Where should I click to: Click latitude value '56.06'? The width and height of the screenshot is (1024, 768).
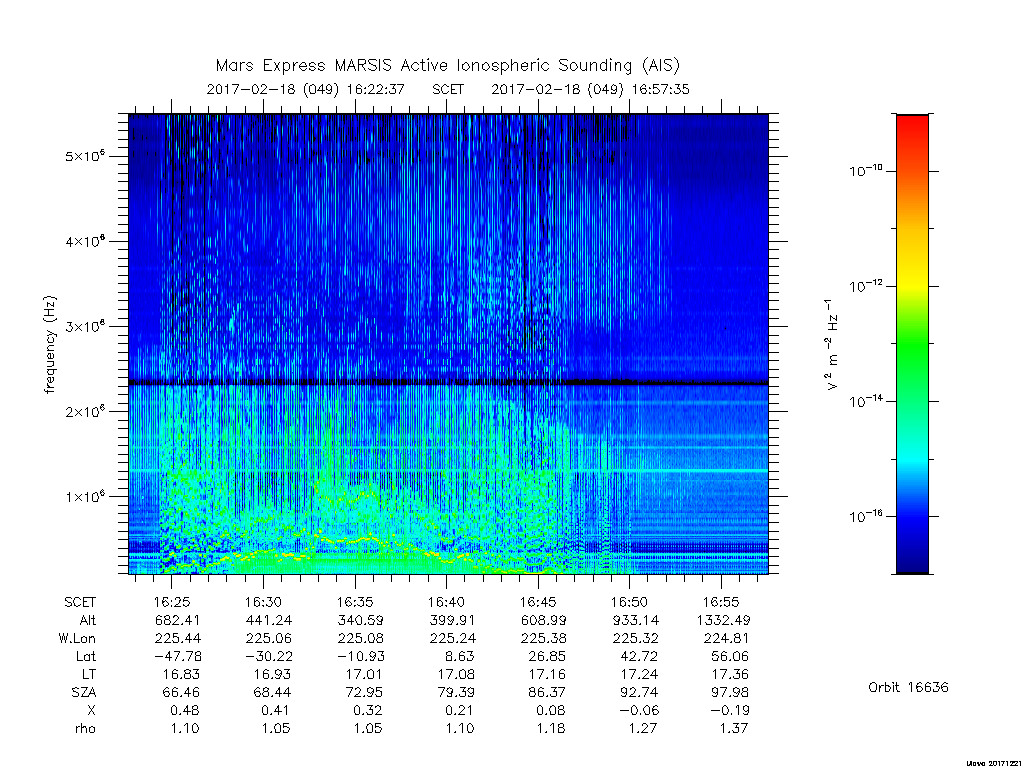click(730, 656)
